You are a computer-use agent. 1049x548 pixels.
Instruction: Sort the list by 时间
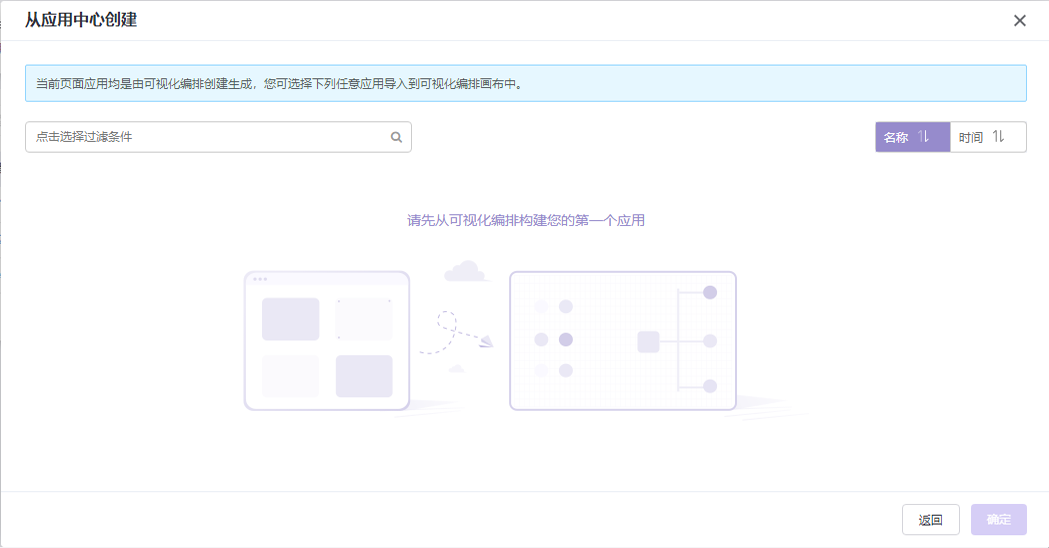[x=971, y=138]
